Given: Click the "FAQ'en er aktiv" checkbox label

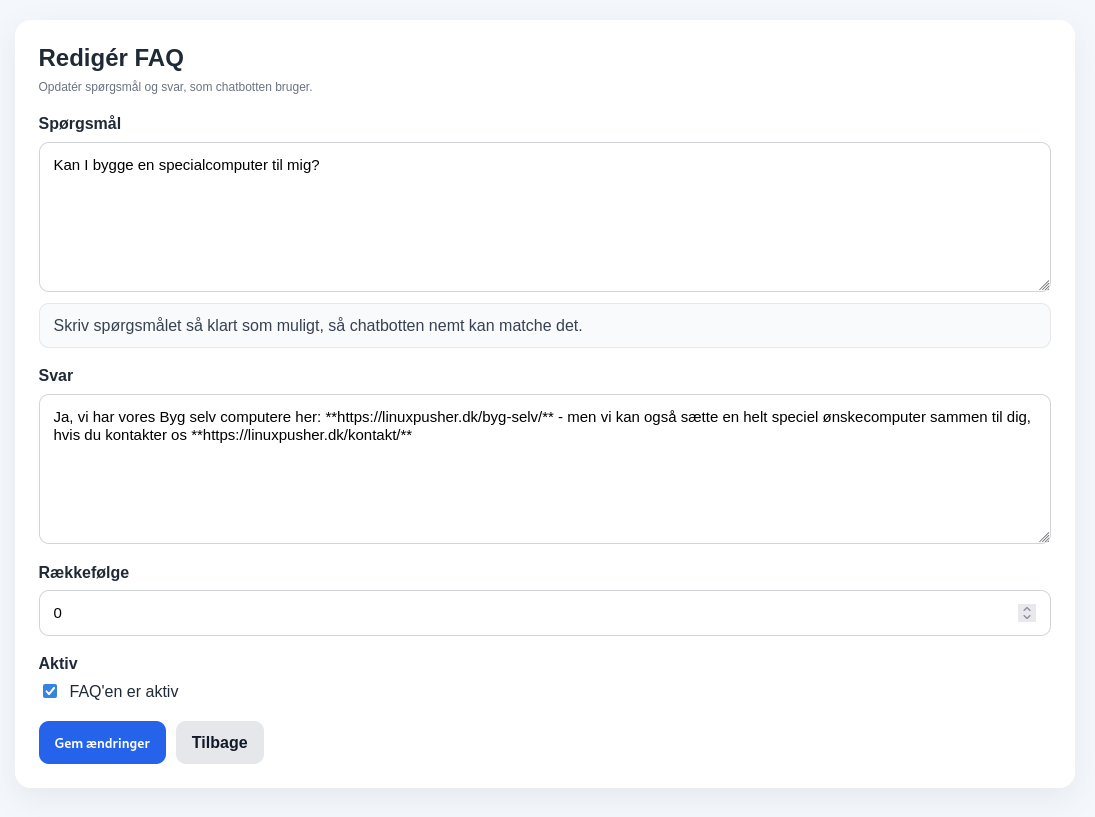Looking at the screenshot, I should point(124,691).
